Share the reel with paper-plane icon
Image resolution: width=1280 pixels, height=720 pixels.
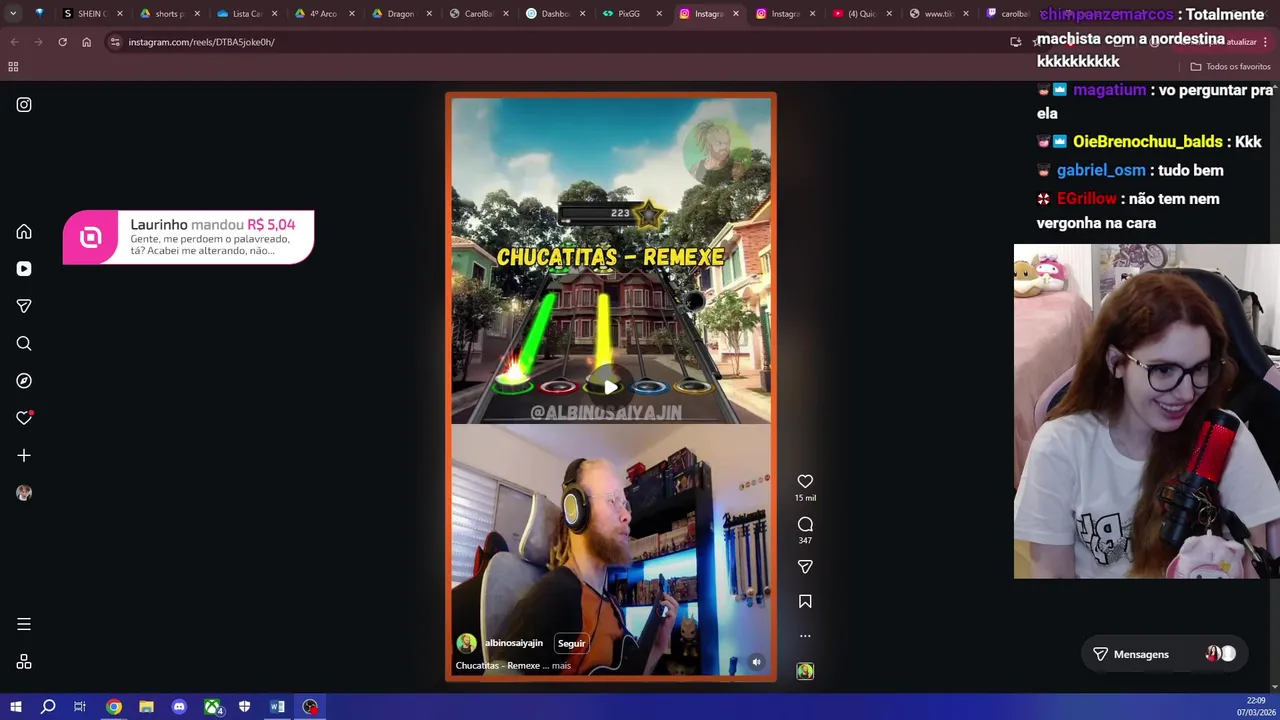click(805, 567)
